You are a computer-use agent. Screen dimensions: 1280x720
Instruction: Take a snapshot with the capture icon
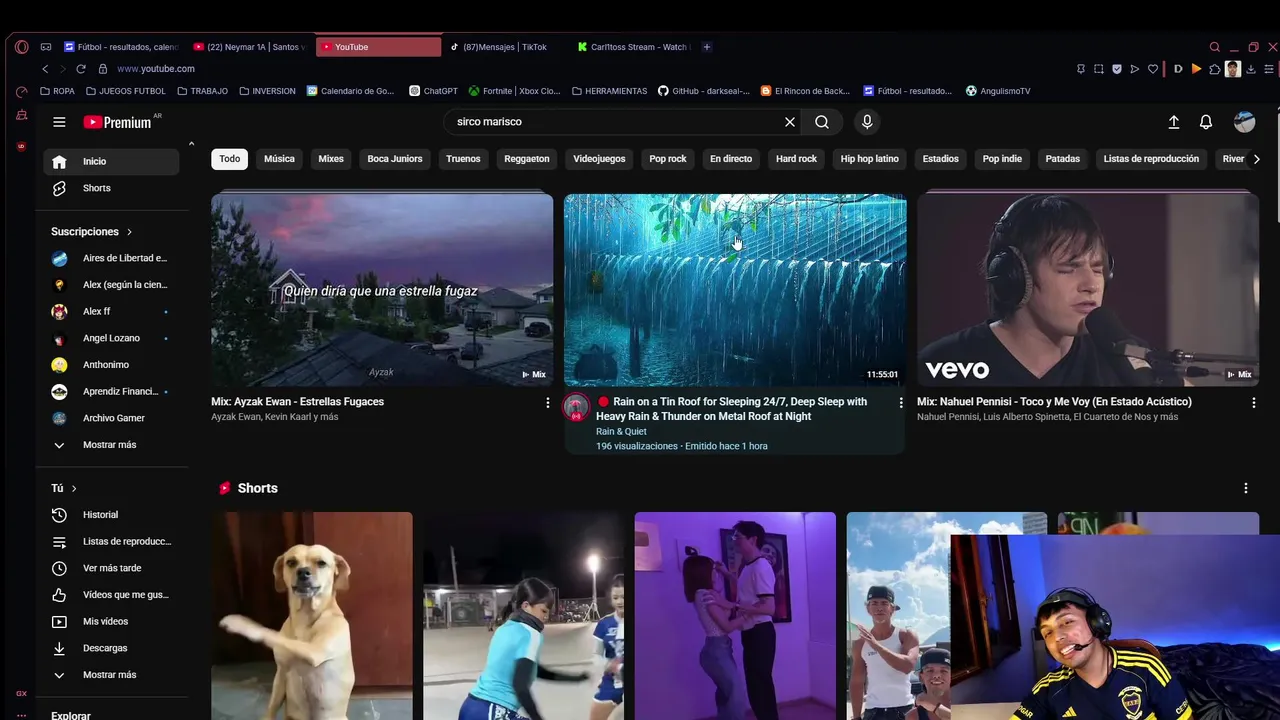point(1099,69)
